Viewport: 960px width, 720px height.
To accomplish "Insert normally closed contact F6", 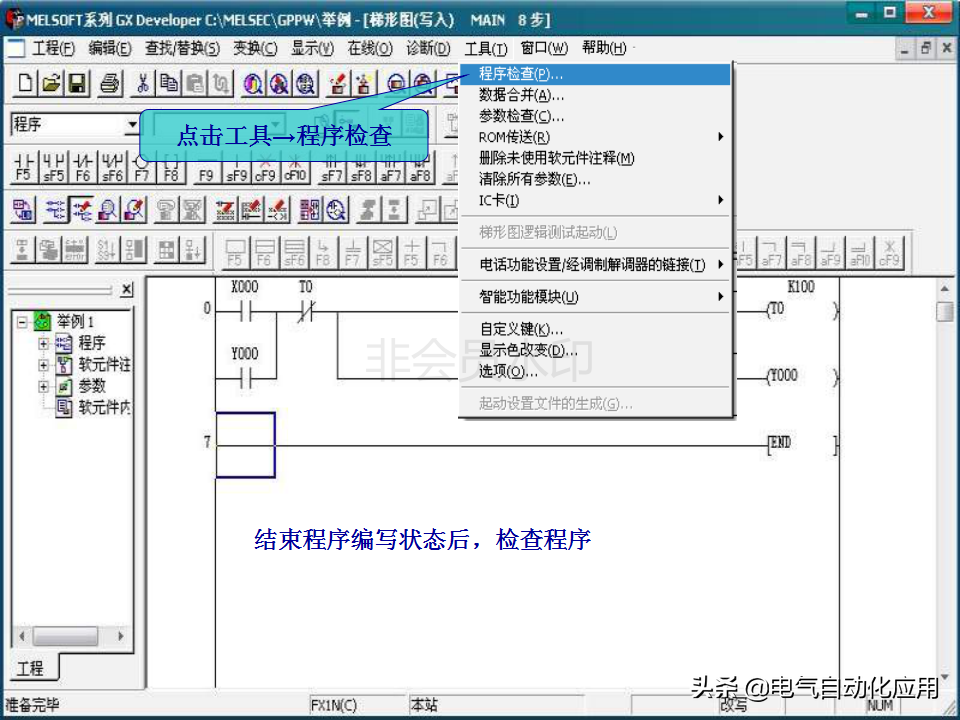I will 83,167.
